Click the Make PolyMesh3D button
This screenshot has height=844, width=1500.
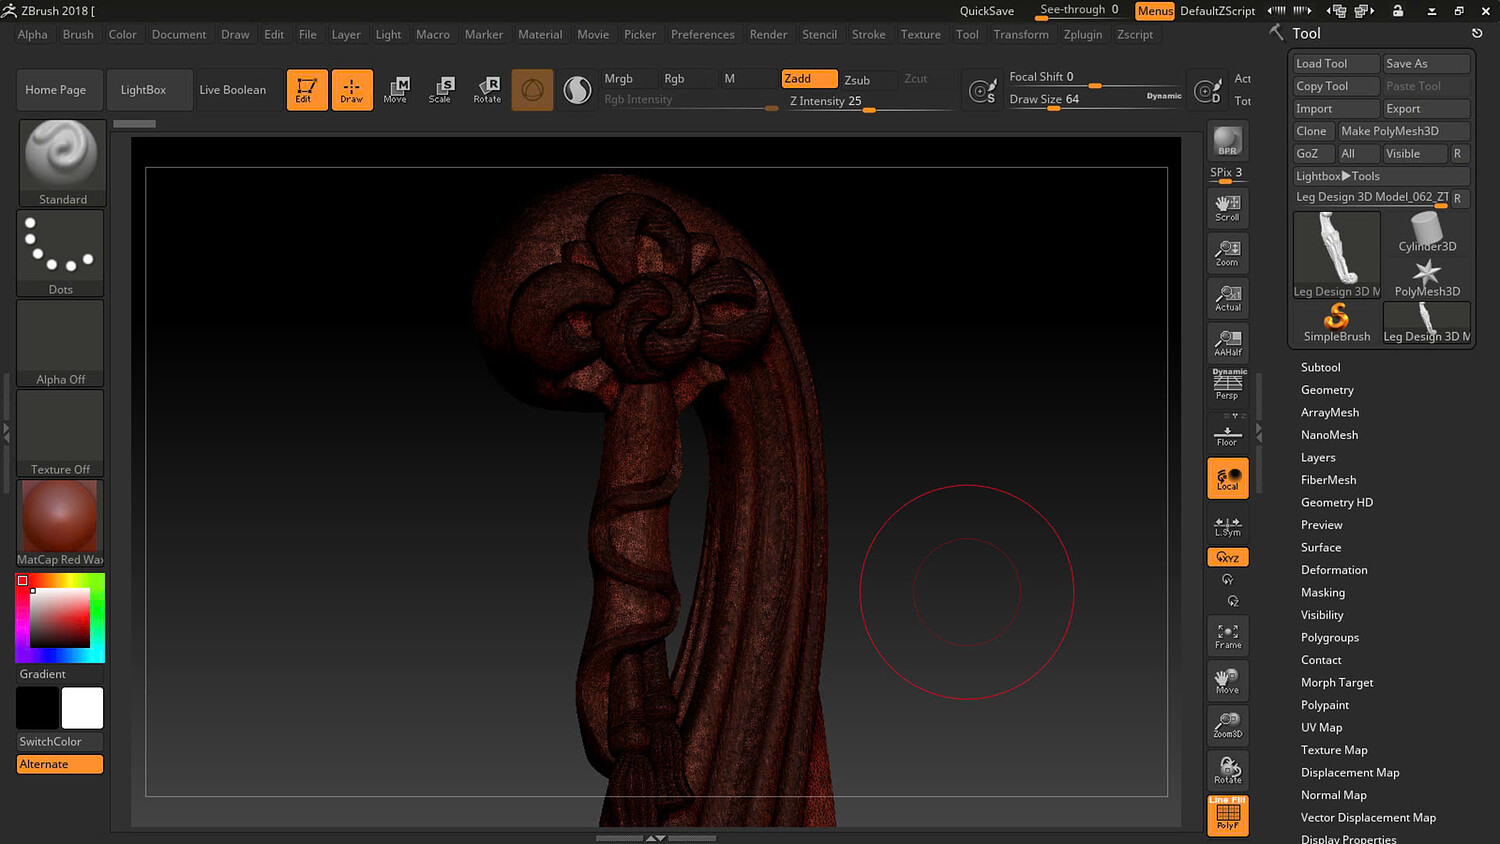coord(1403,131)
